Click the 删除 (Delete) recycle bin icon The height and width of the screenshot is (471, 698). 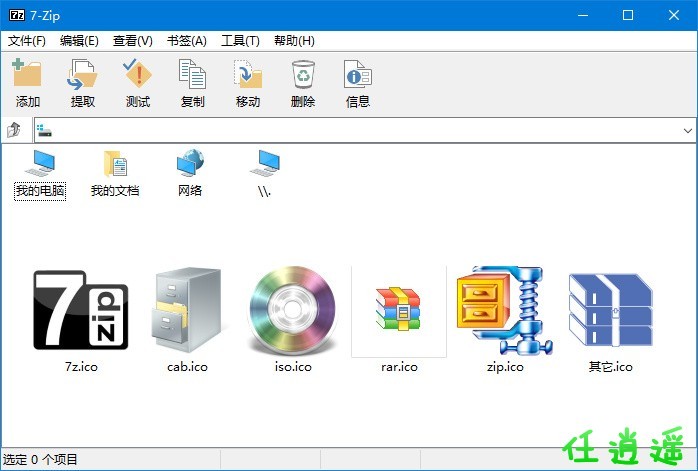click(303, 74)
